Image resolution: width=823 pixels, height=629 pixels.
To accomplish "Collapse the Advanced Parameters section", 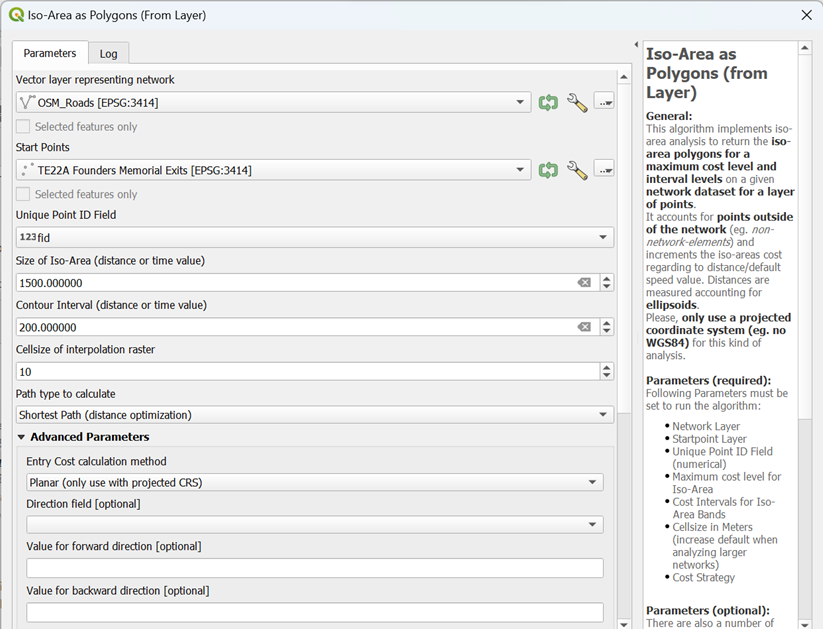I will tap(22, 437).
